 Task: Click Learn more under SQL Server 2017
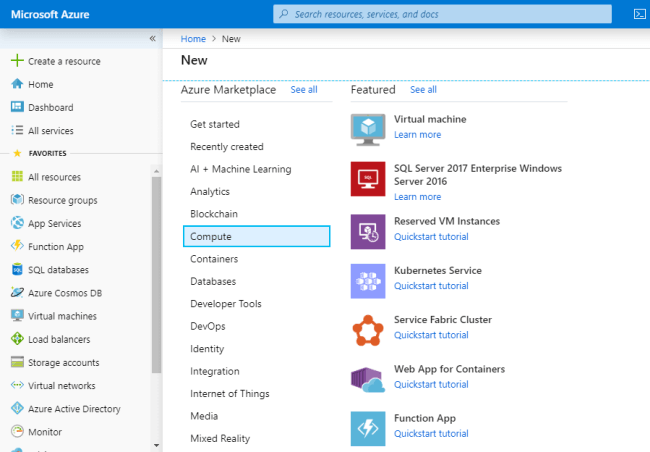(417, 197)
